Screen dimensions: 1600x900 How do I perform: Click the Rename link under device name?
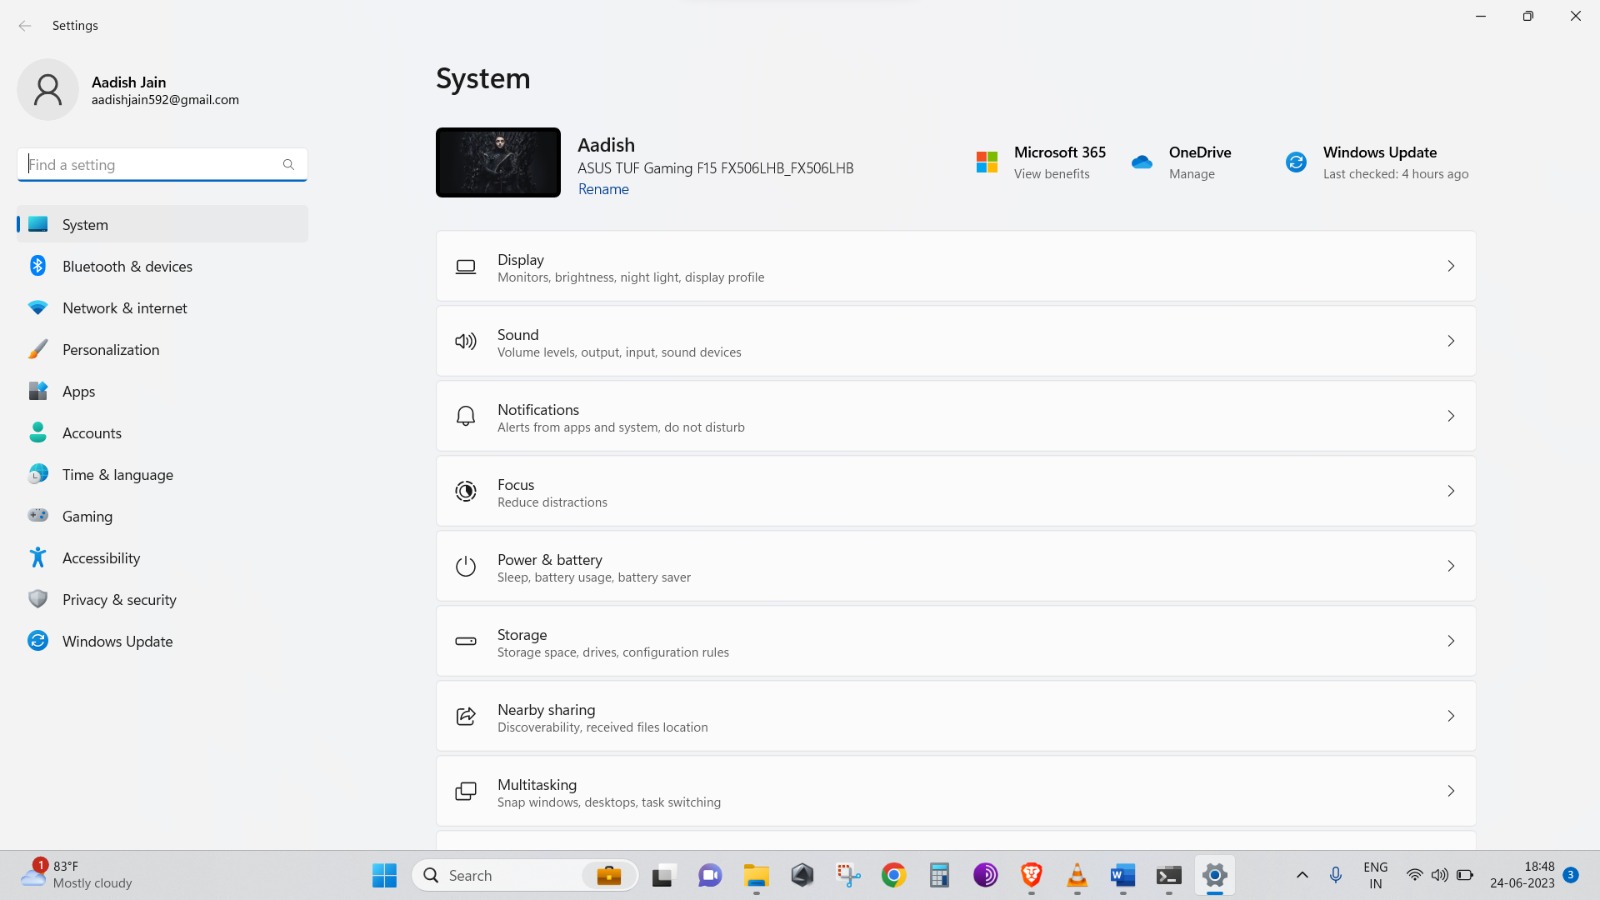tap(603, 189)
